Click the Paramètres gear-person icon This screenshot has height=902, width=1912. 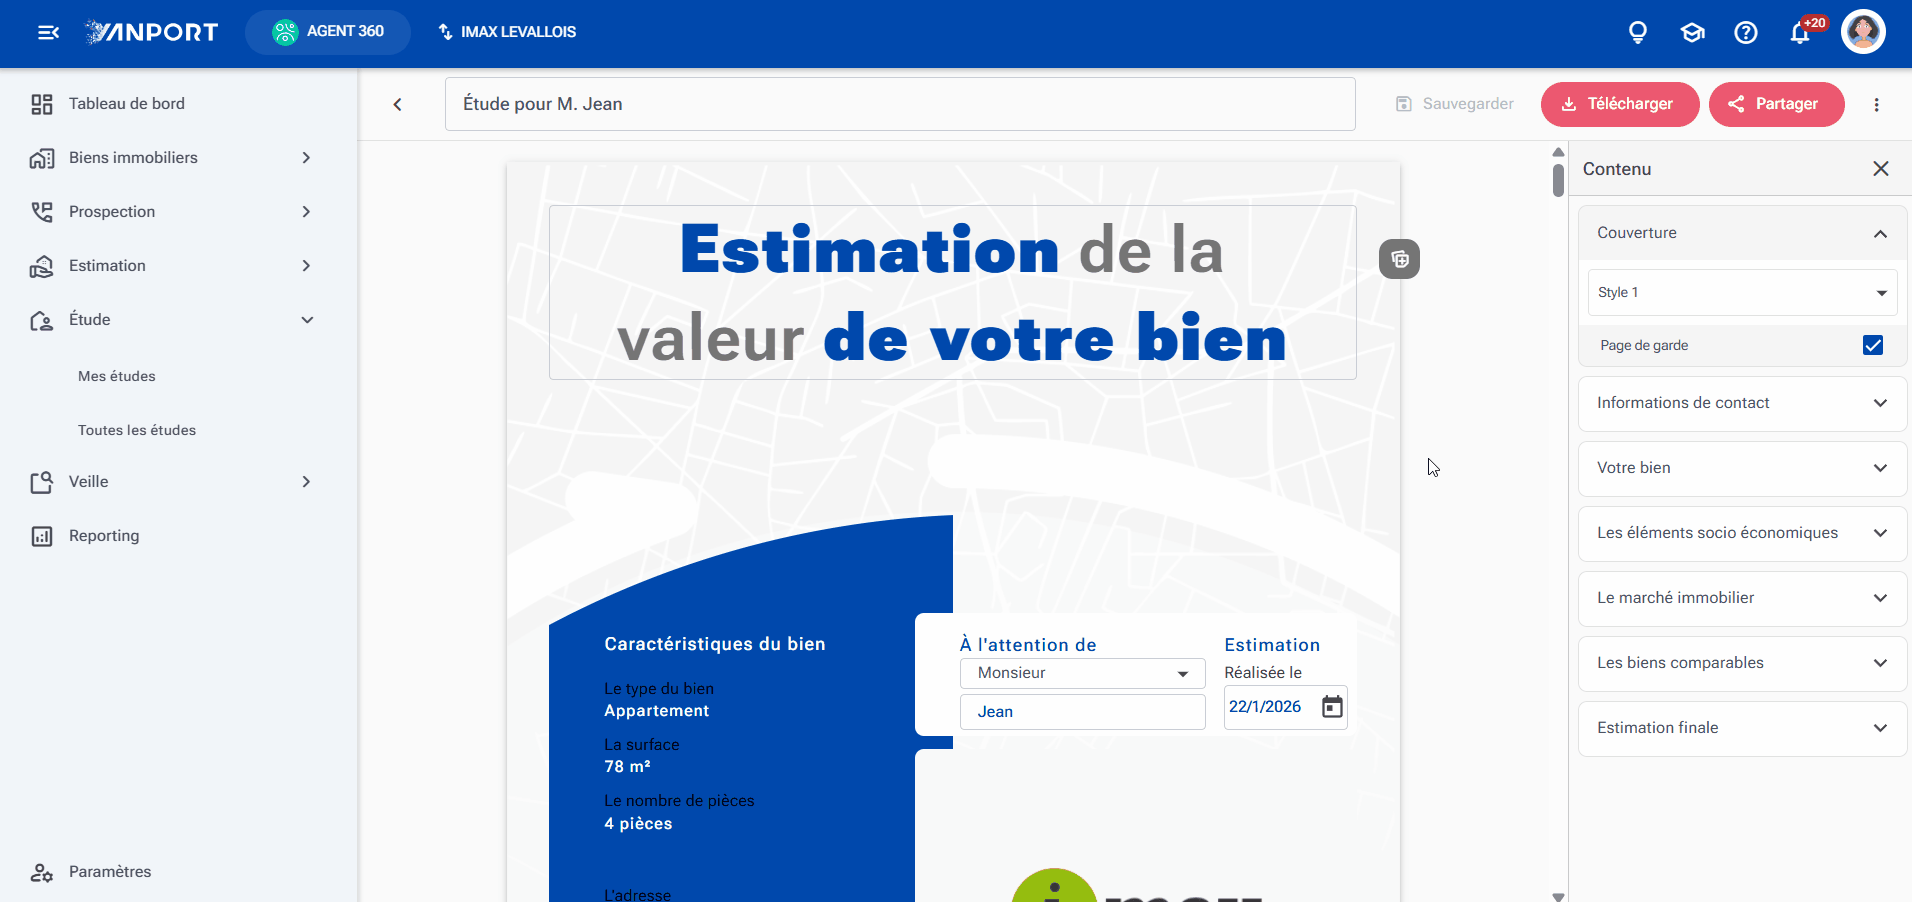[42, 872]
